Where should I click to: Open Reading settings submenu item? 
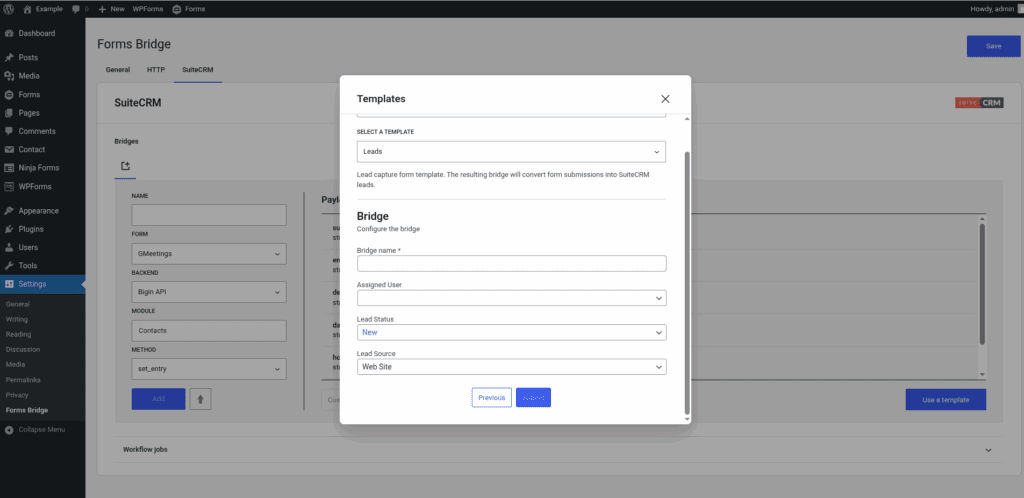pyautogui.click(x=18, y=334)
